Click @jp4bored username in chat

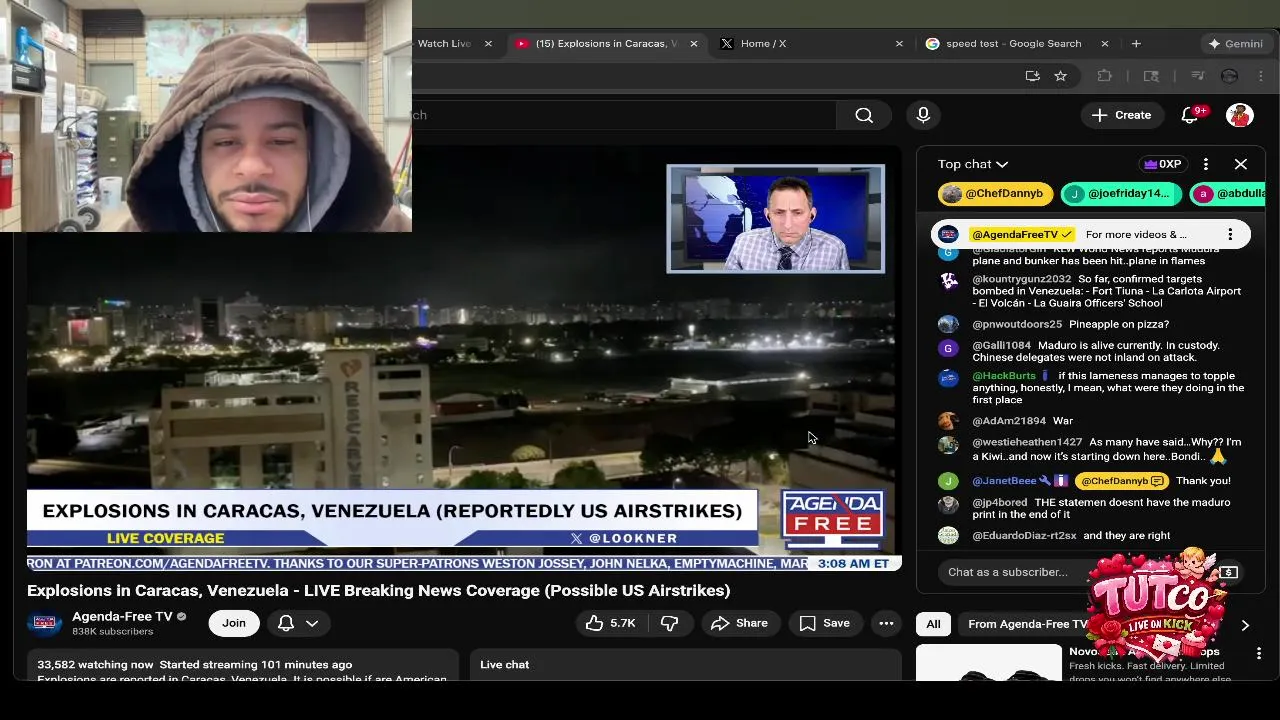tap(999, 502)
